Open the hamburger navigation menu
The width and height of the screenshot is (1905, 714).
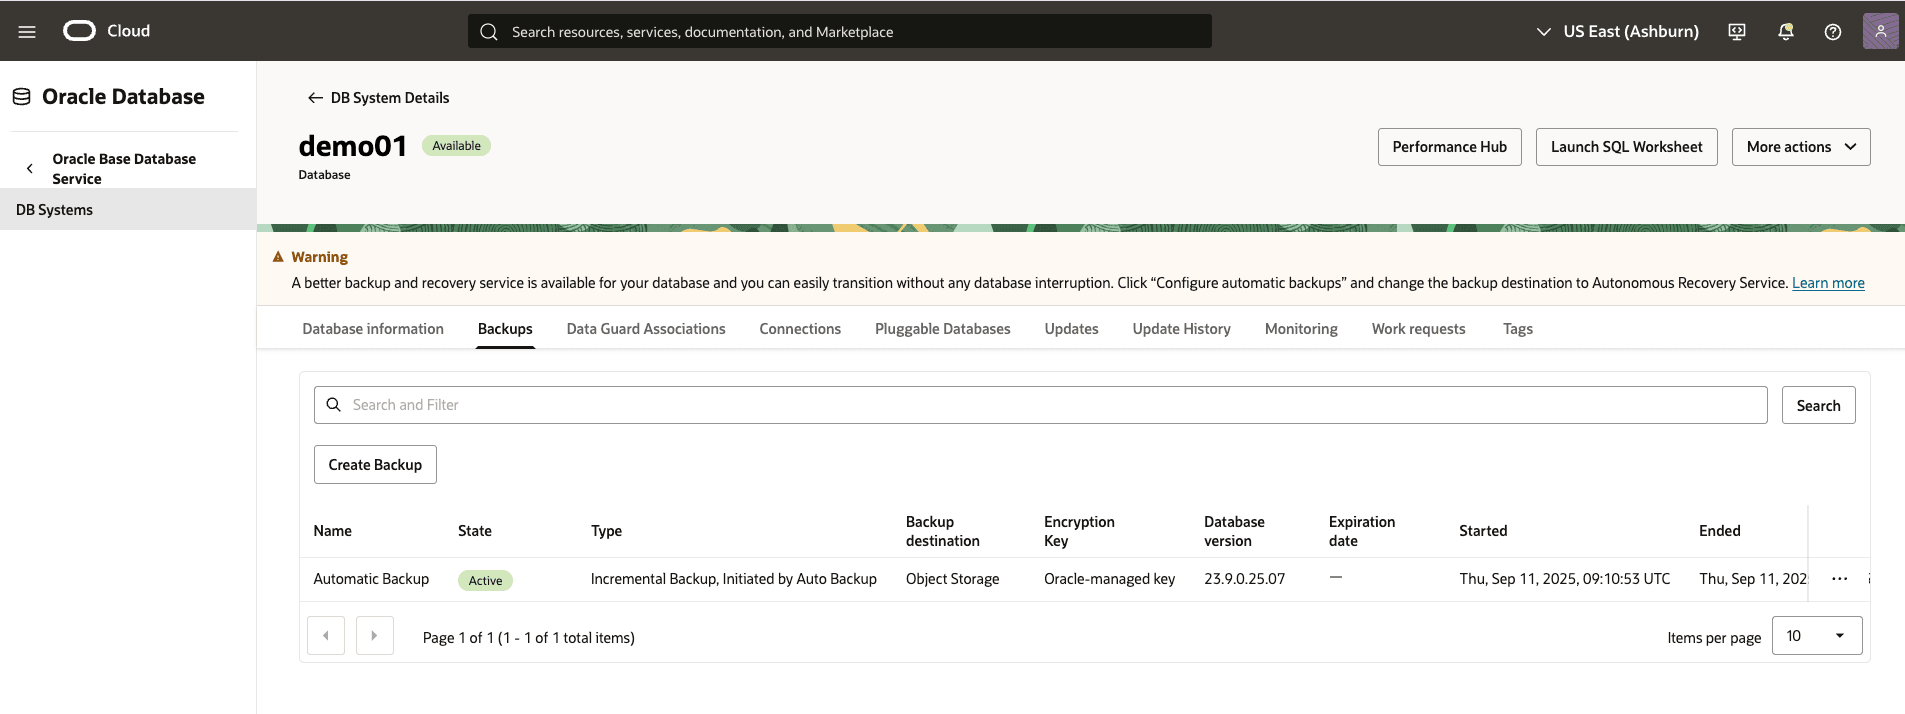click(x=27, y=32)
